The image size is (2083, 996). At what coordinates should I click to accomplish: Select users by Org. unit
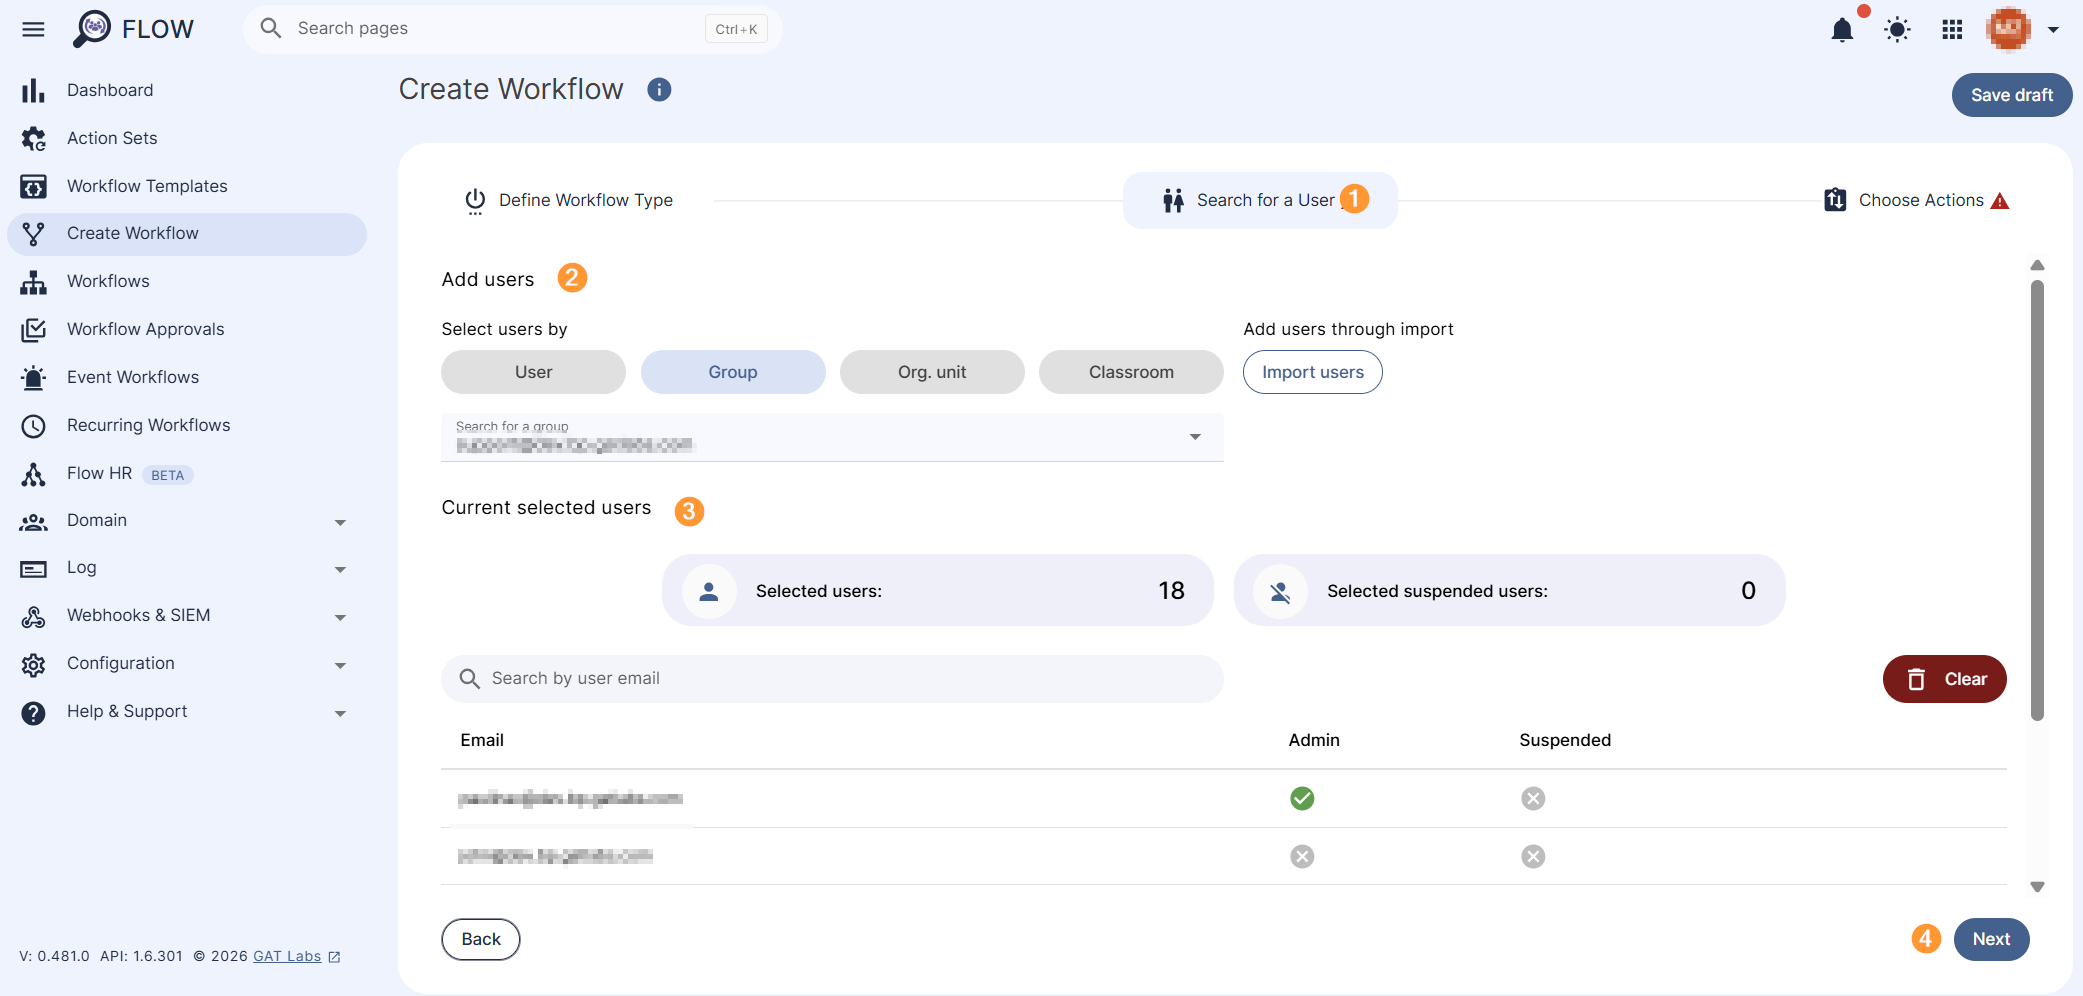932,372
